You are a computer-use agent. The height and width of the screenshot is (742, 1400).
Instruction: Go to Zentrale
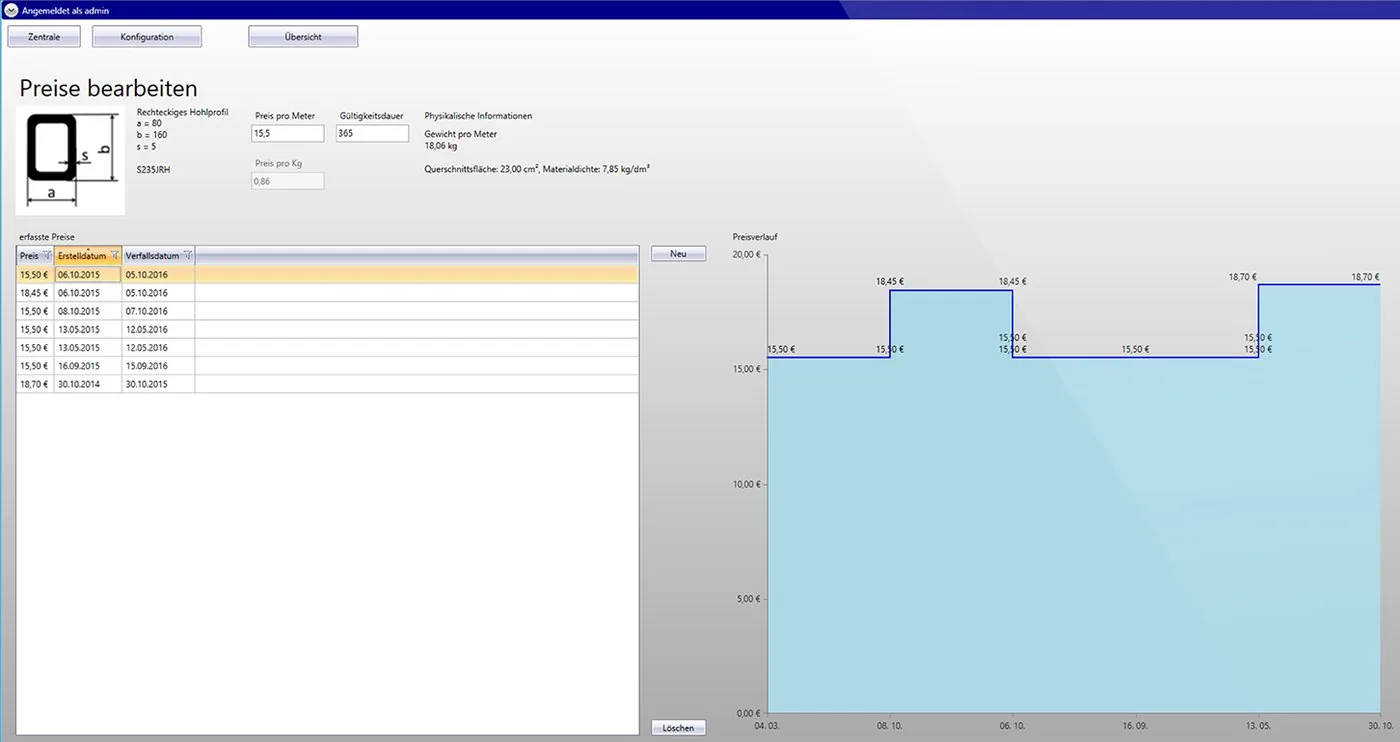coord(44,37)
